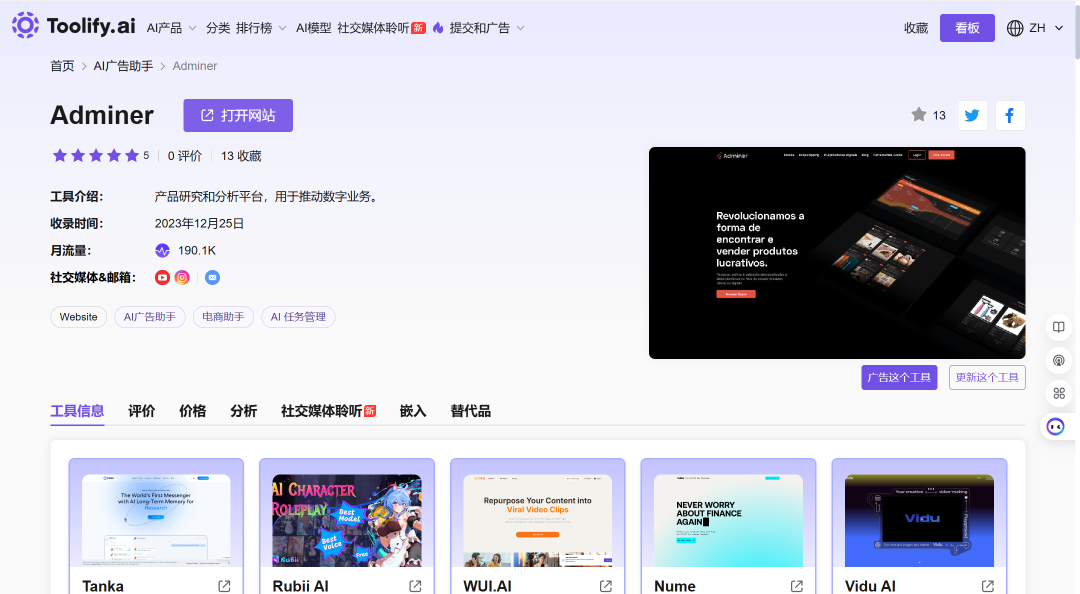Click the email contact icon
The height and width of the screenshot is (594, 1080).
tap(212, 277)
